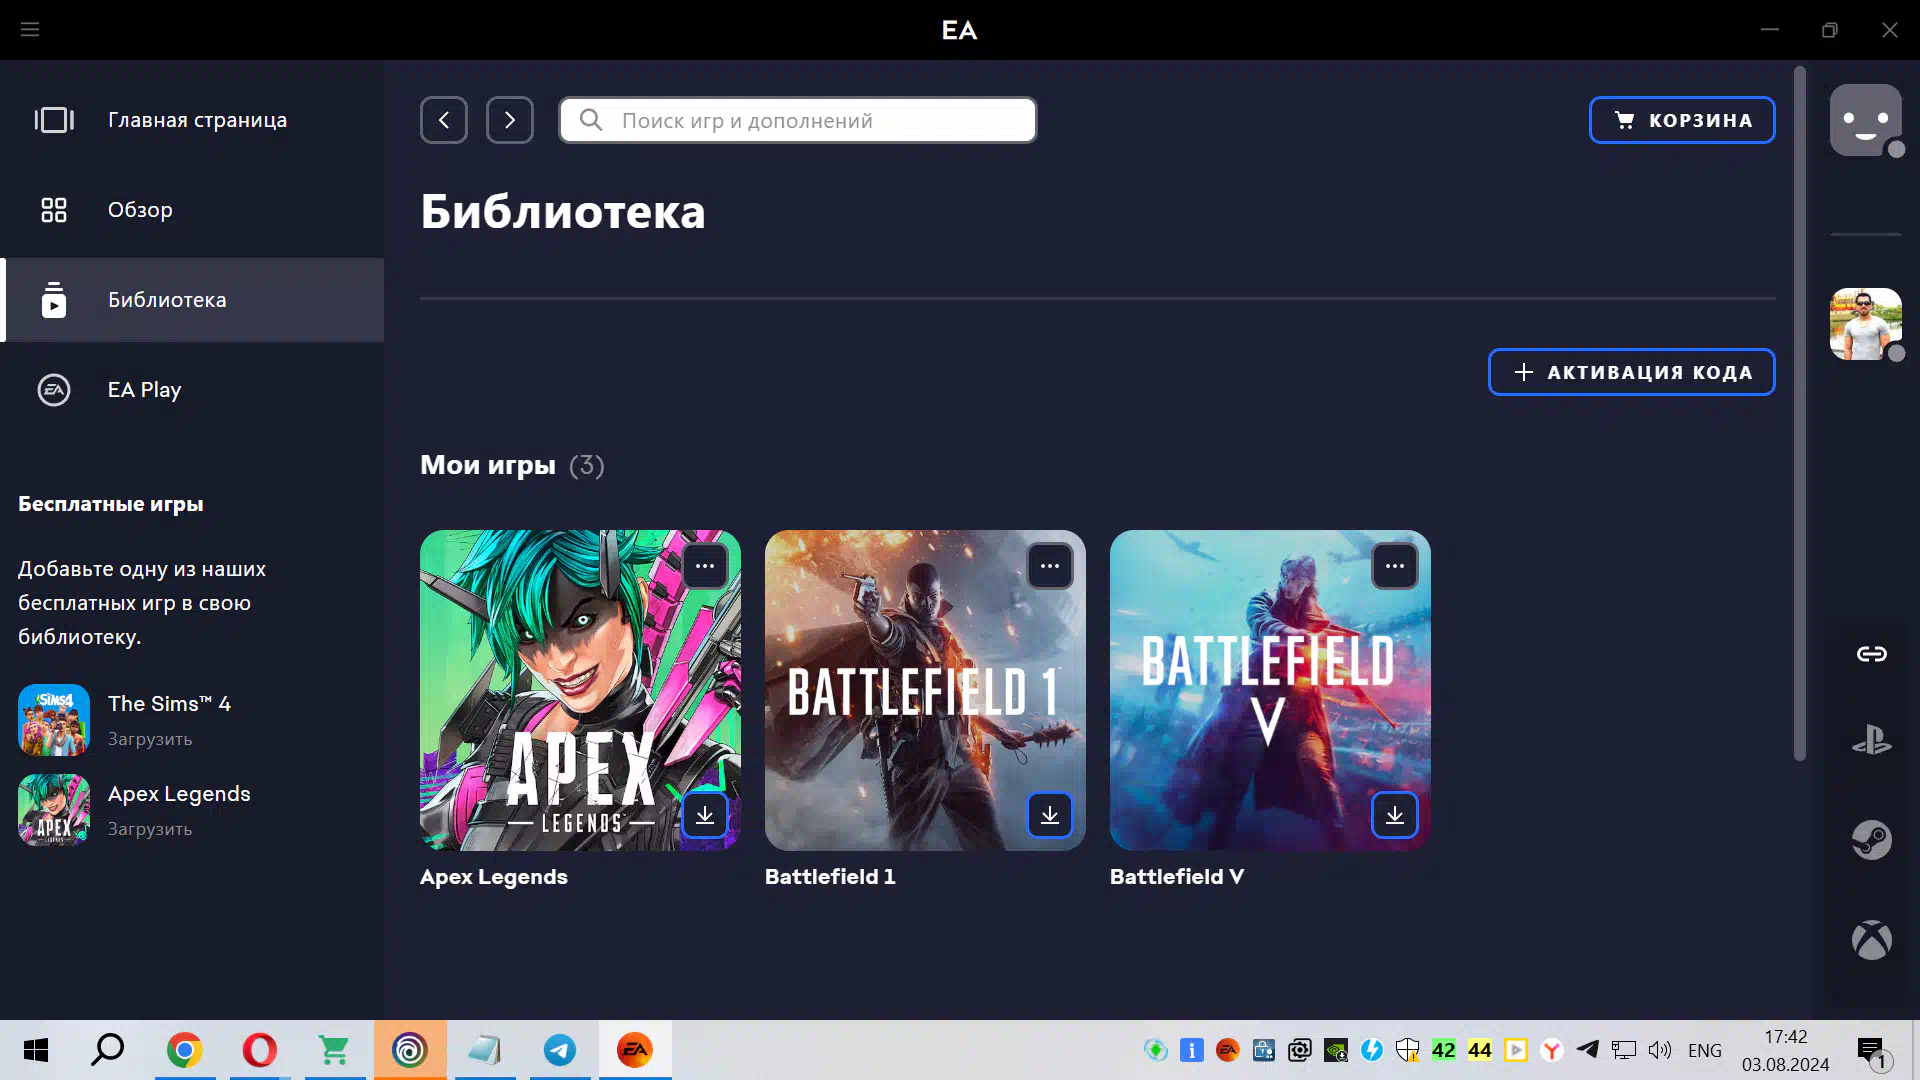Open the hamburger menu in title bar
This screenshot has height=1080, width=1920.
pos(30,30)
